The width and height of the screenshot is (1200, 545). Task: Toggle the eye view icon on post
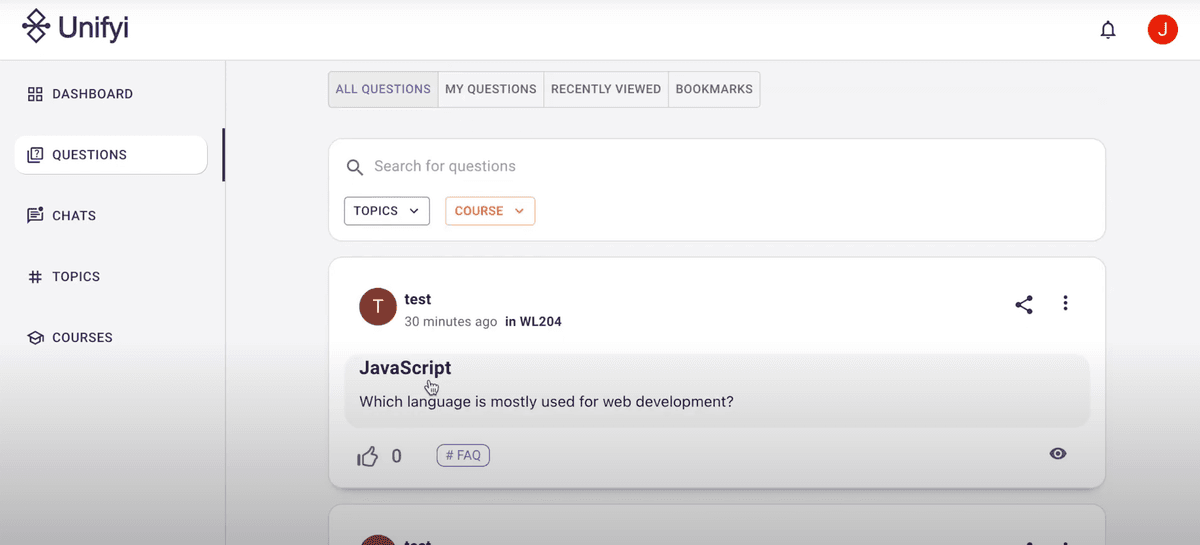tap(1058, 454)
